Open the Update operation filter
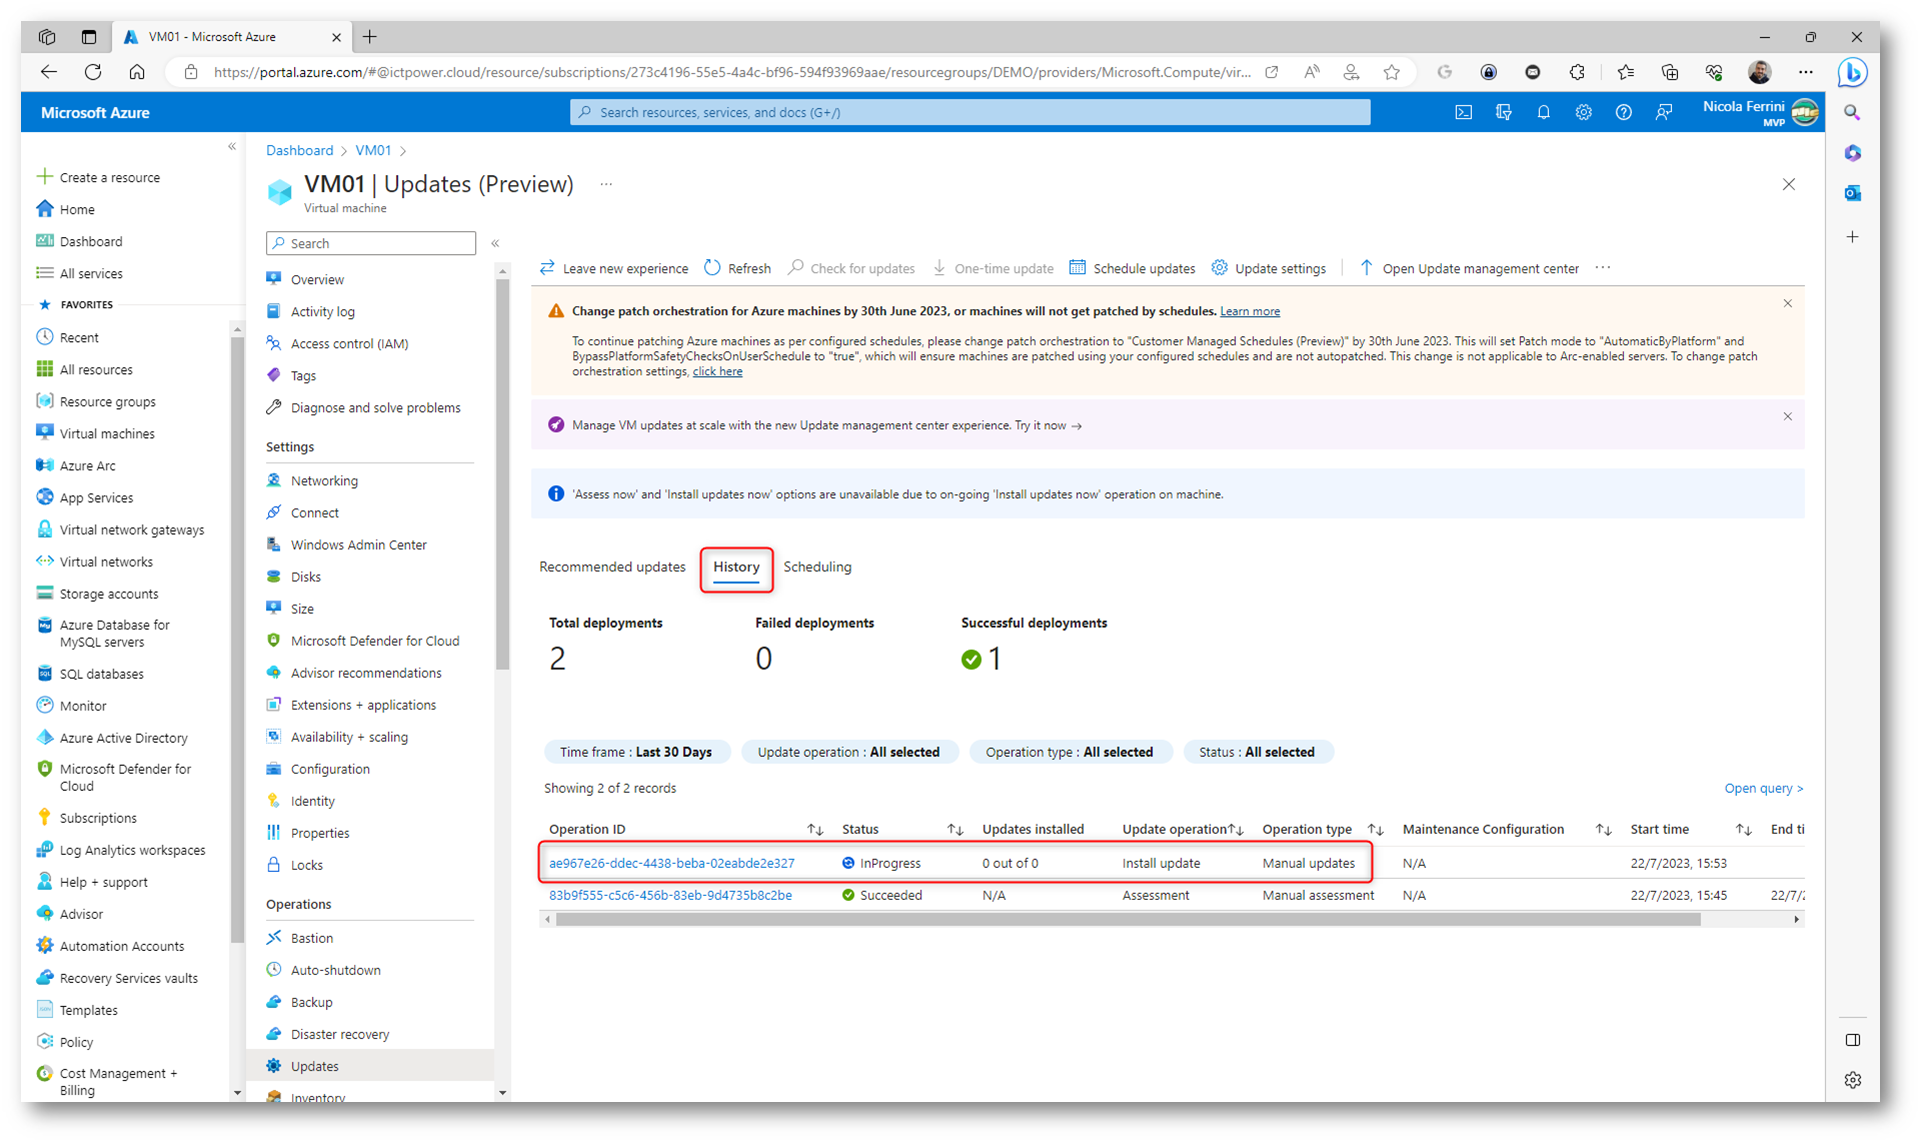 point(848,752)
